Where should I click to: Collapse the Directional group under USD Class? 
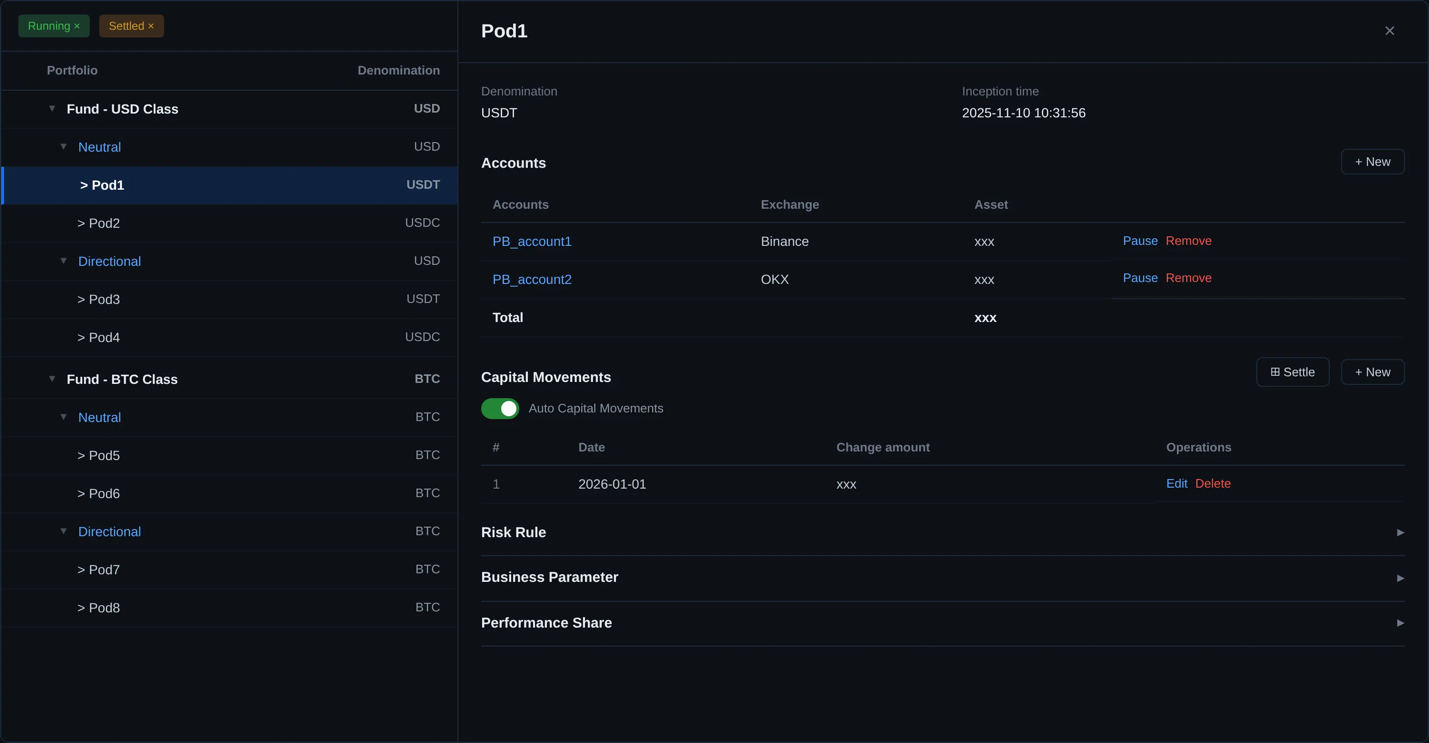(64, 261)
